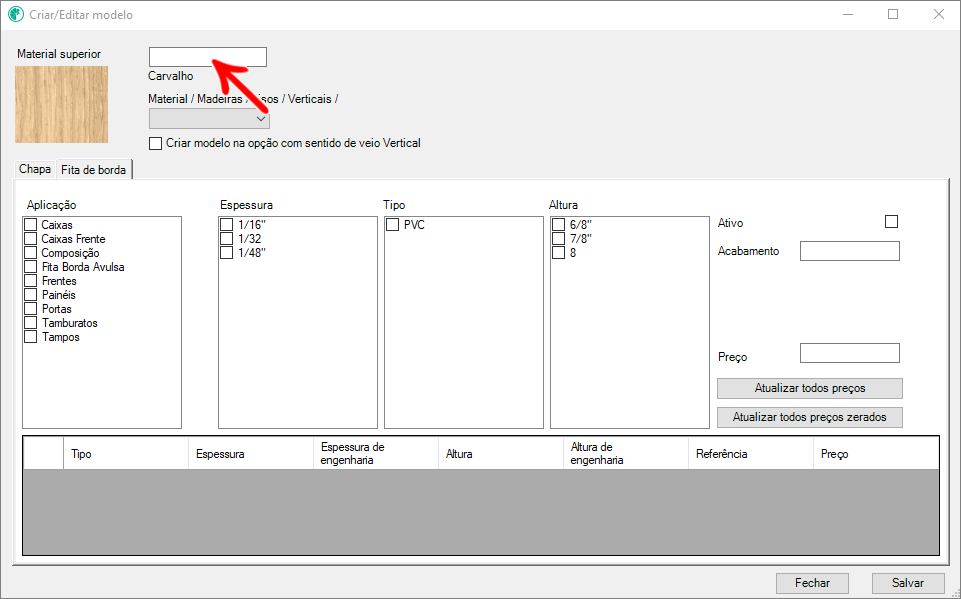961x599 pixels.
Task: Click the Preço input field
Action: pyautogui.click(x=850, y=353)
